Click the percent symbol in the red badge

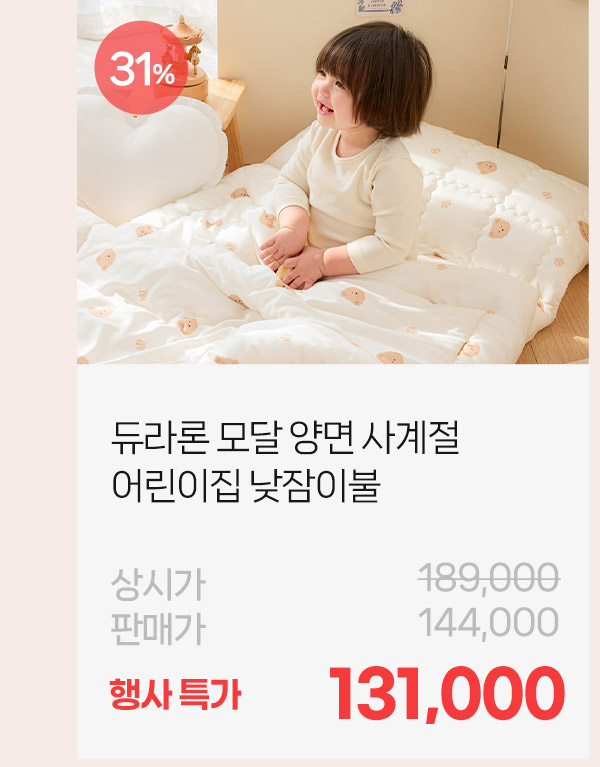coord(163,74)
